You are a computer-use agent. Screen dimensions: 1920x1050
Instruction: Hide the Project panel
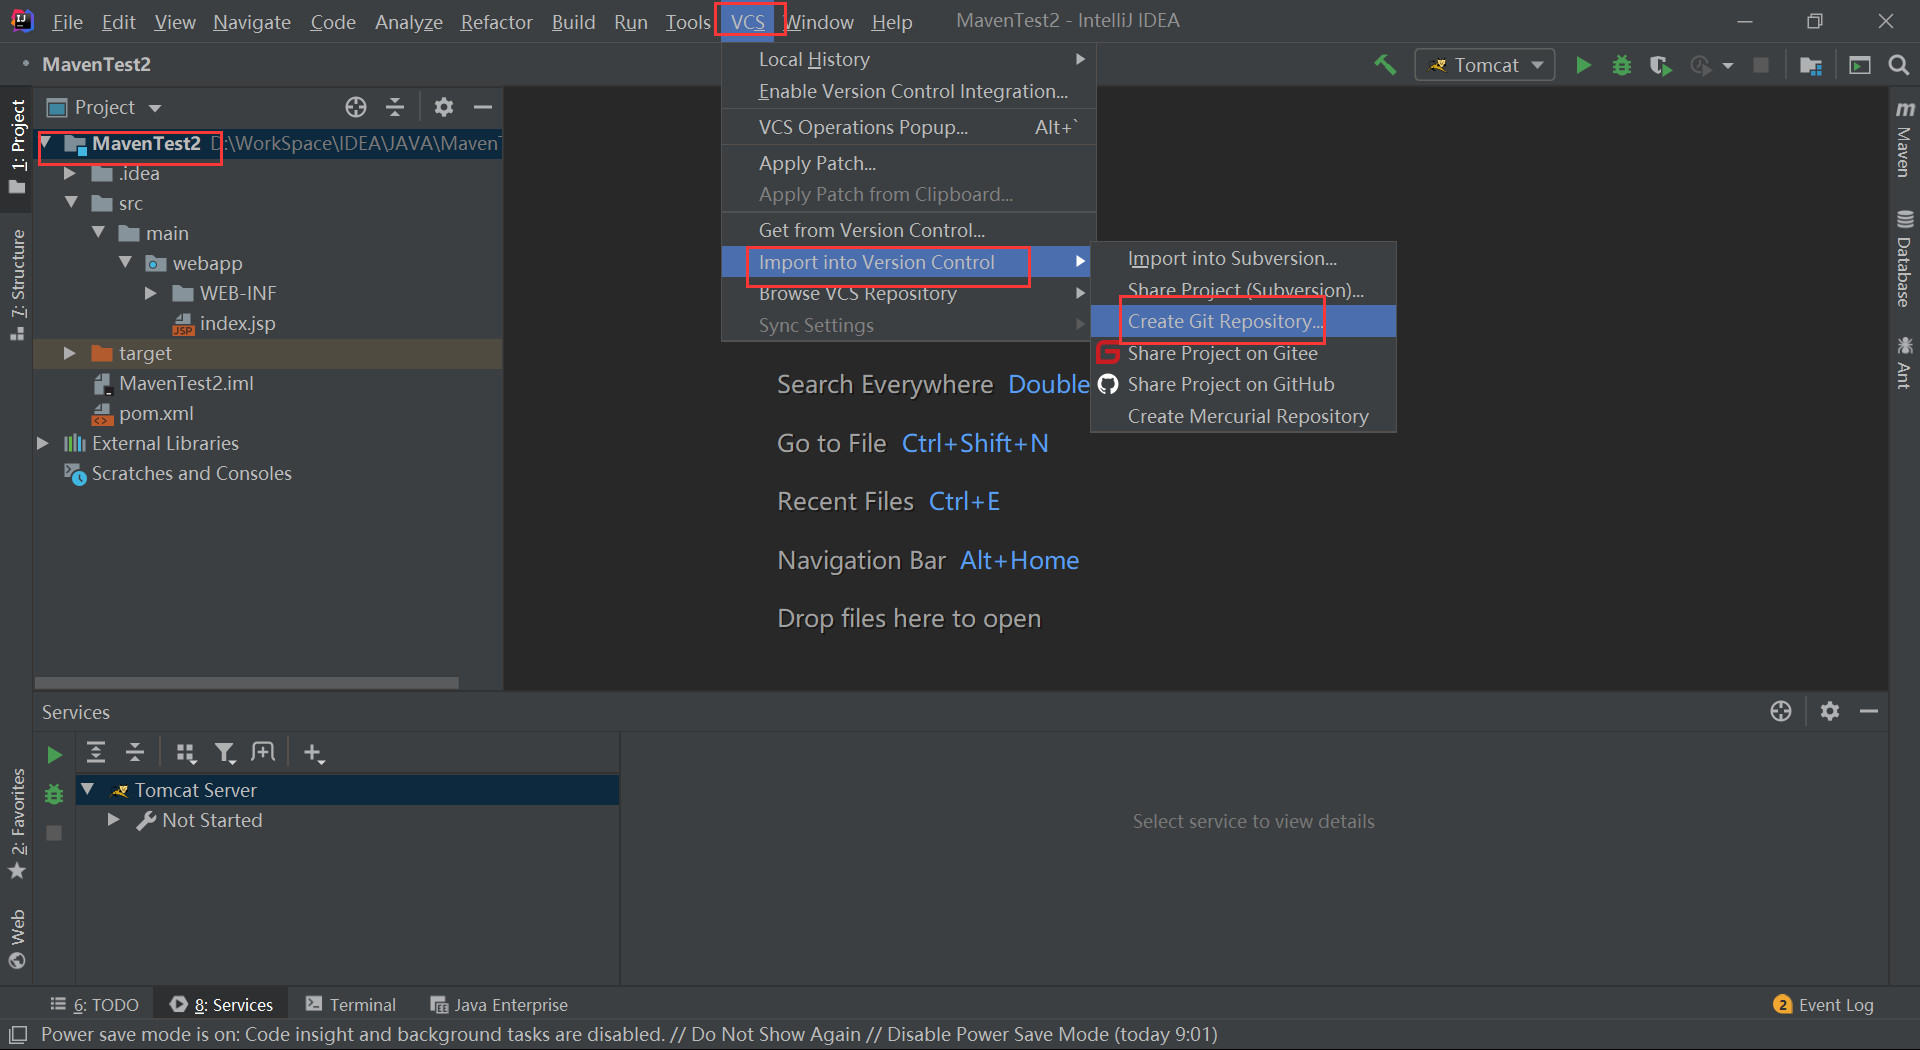(x=483, y=107)
